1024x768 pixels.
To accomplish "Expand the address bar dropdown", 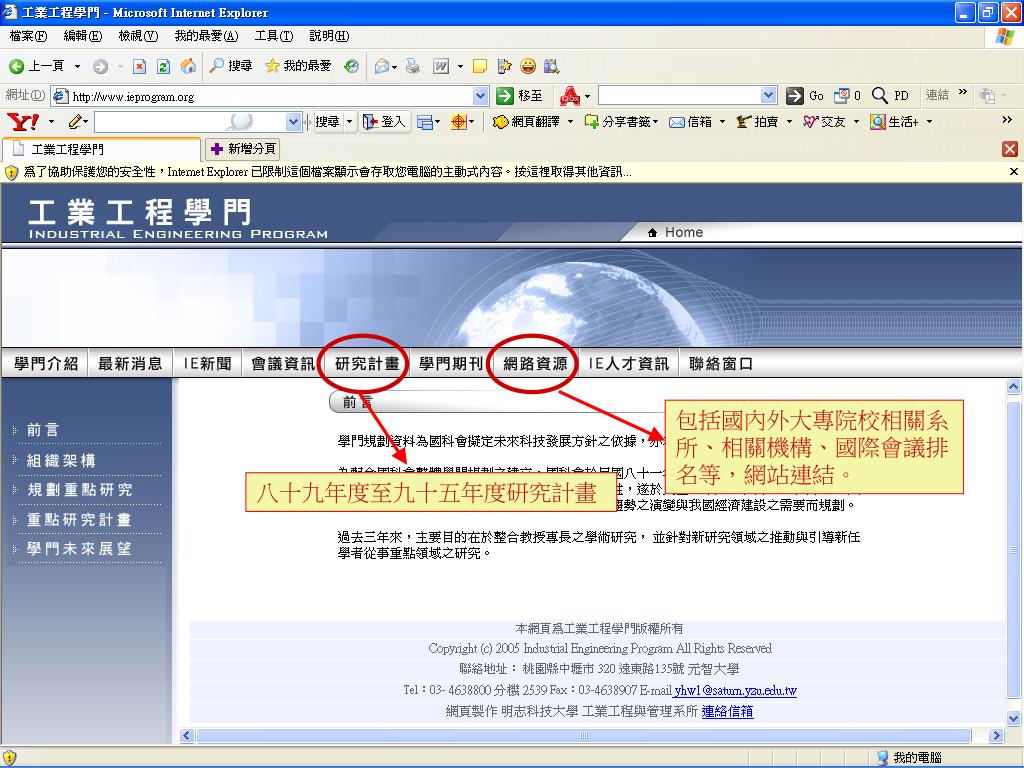I will (481, 96).
